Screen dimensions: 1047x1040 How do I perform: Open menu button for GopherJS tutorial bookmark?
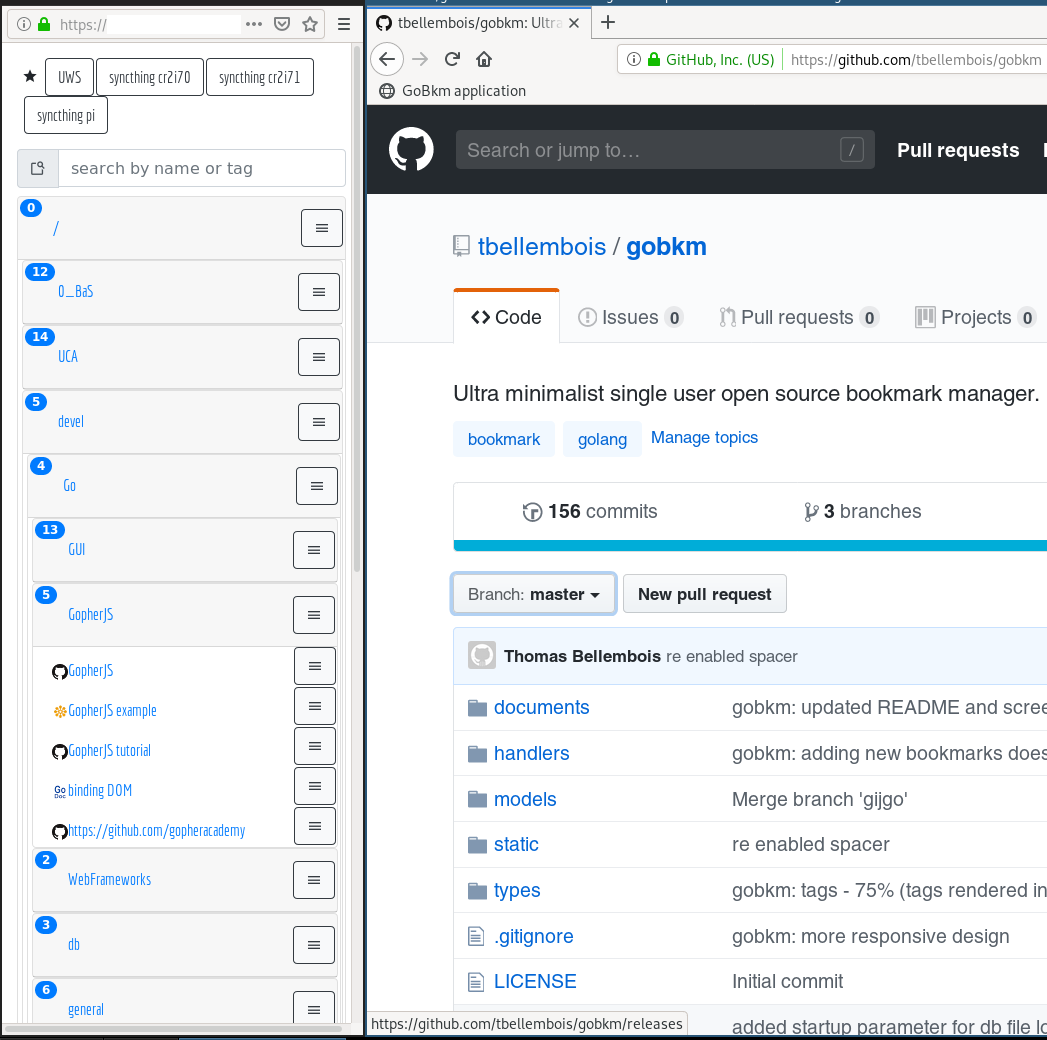(315, 746)
